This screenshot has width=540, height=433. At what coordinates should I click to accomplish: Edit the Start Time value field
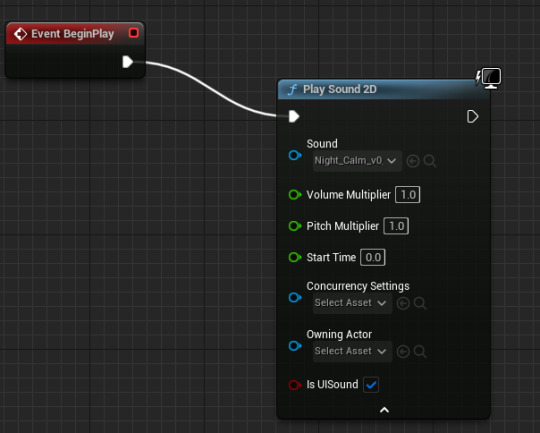(373, 257)
